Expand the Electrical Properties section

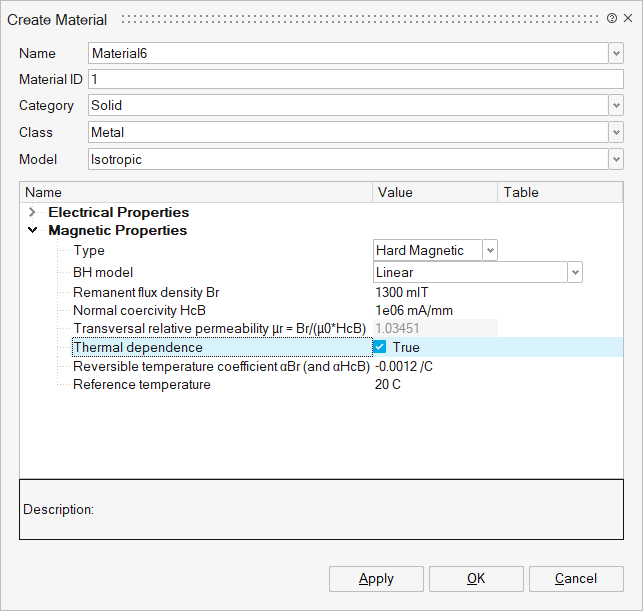pos(33,212)
